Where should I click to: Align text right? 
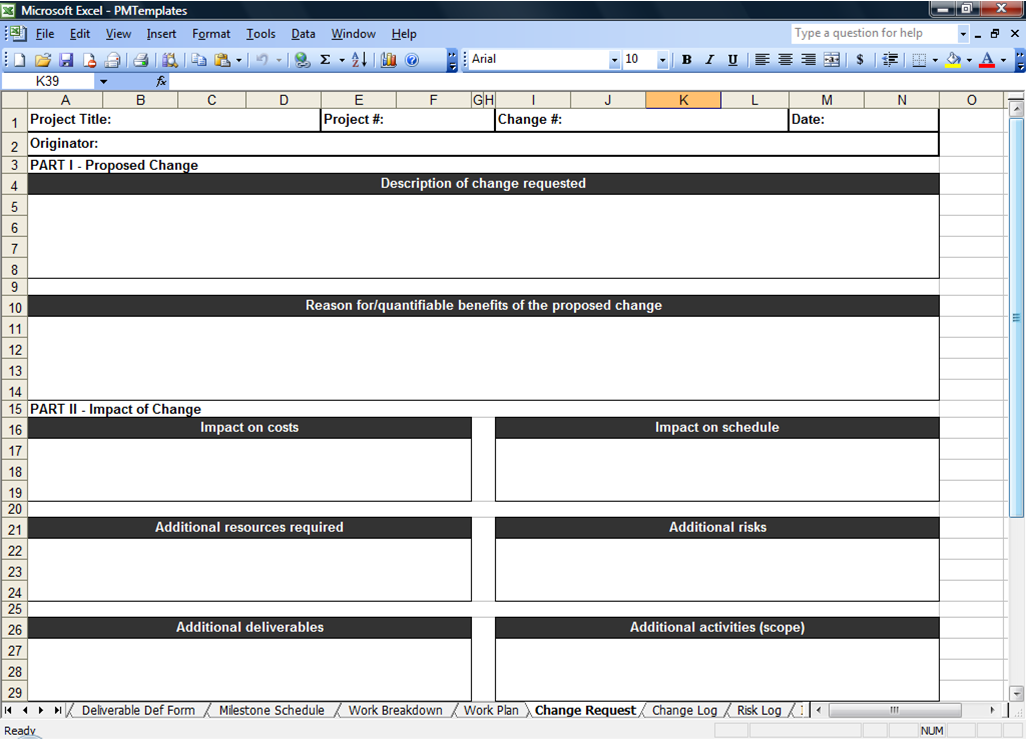point(809,60)
